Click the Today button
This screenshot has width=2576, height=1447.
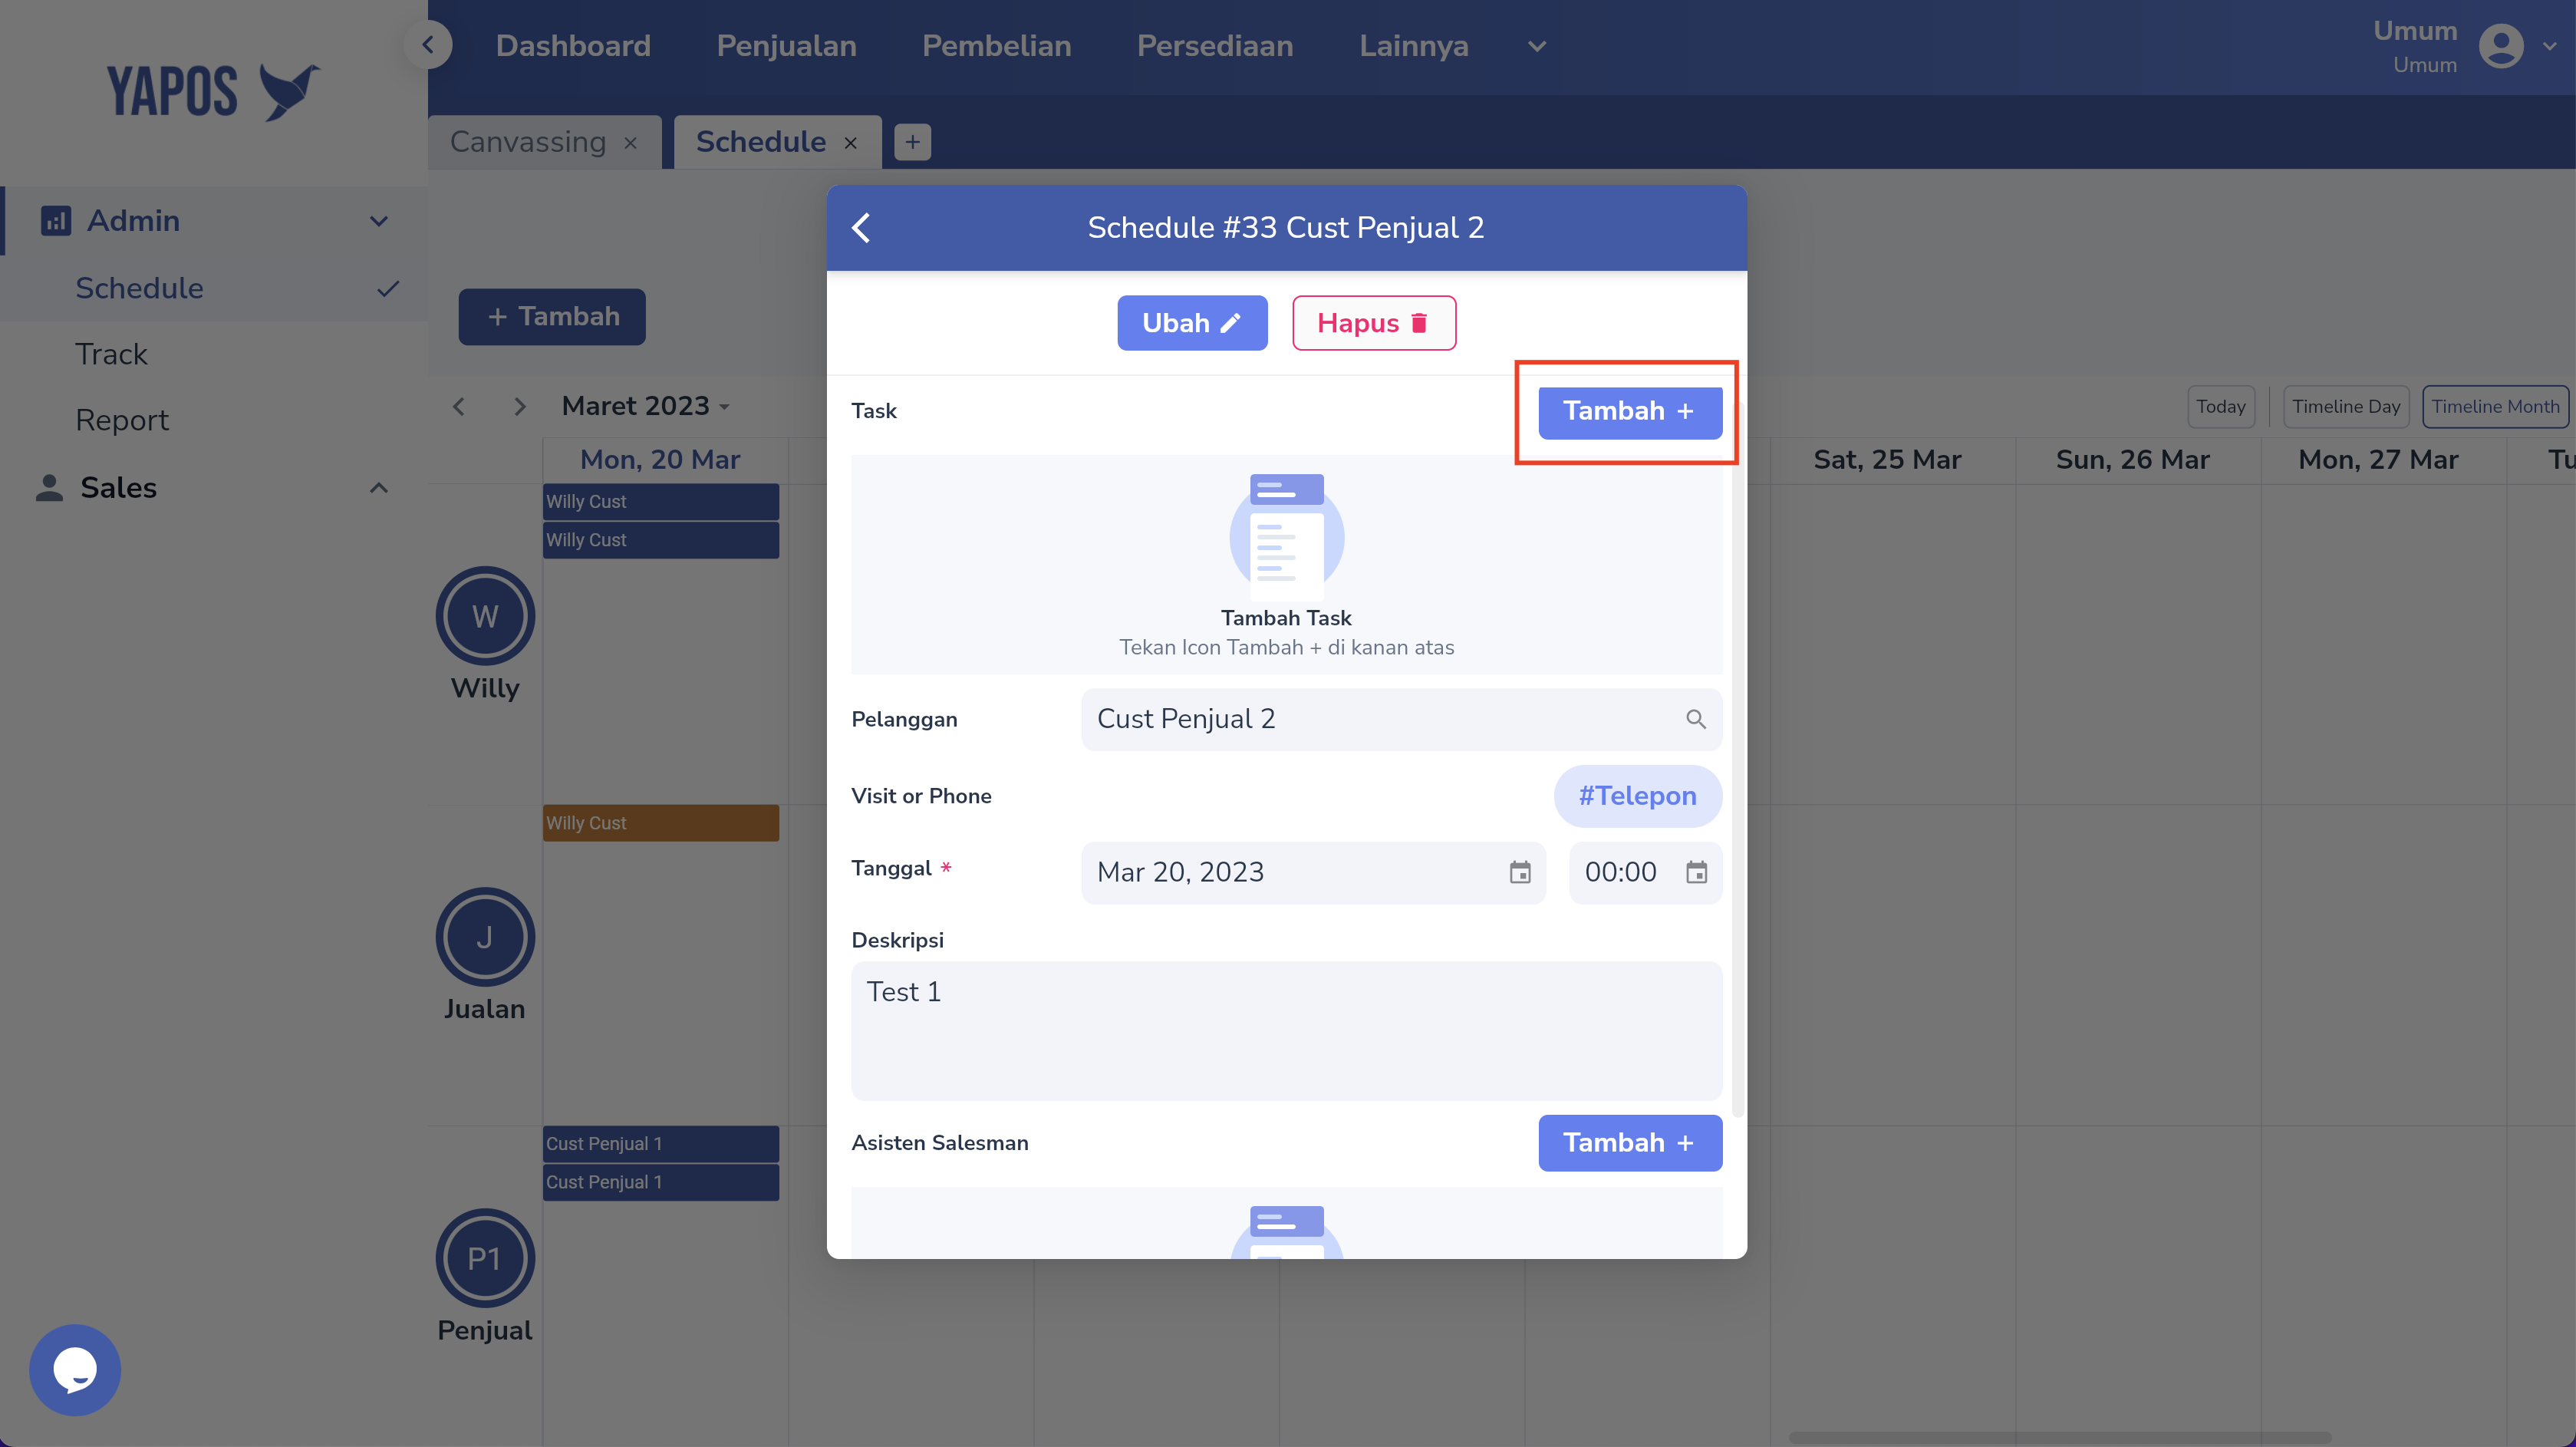coord(2220,407)
